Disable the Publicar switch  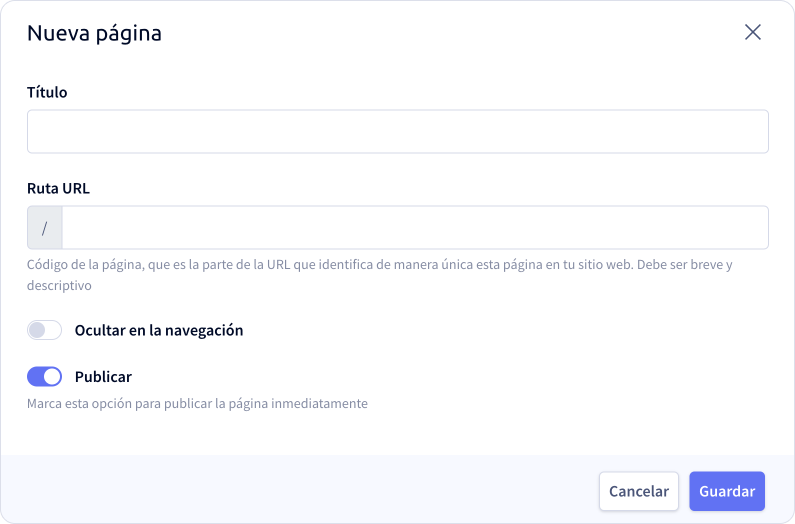pyautogui.click(x=45, y=377)
